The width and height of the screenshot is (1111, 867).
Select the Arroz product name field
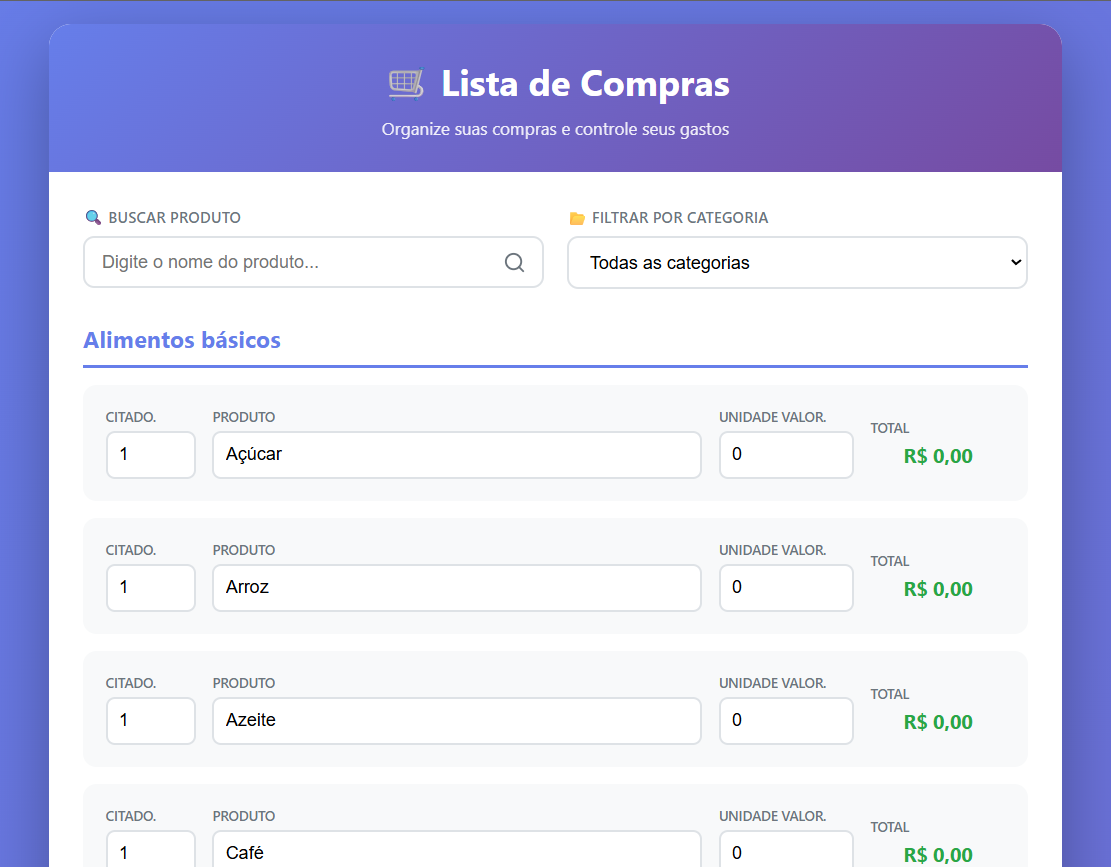pyautogui.click(x=456, y=588)
